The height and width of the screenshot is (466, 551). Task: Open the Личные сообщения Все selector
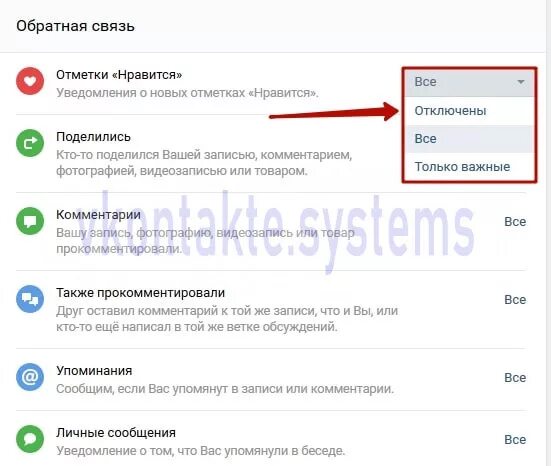[515, 440]
